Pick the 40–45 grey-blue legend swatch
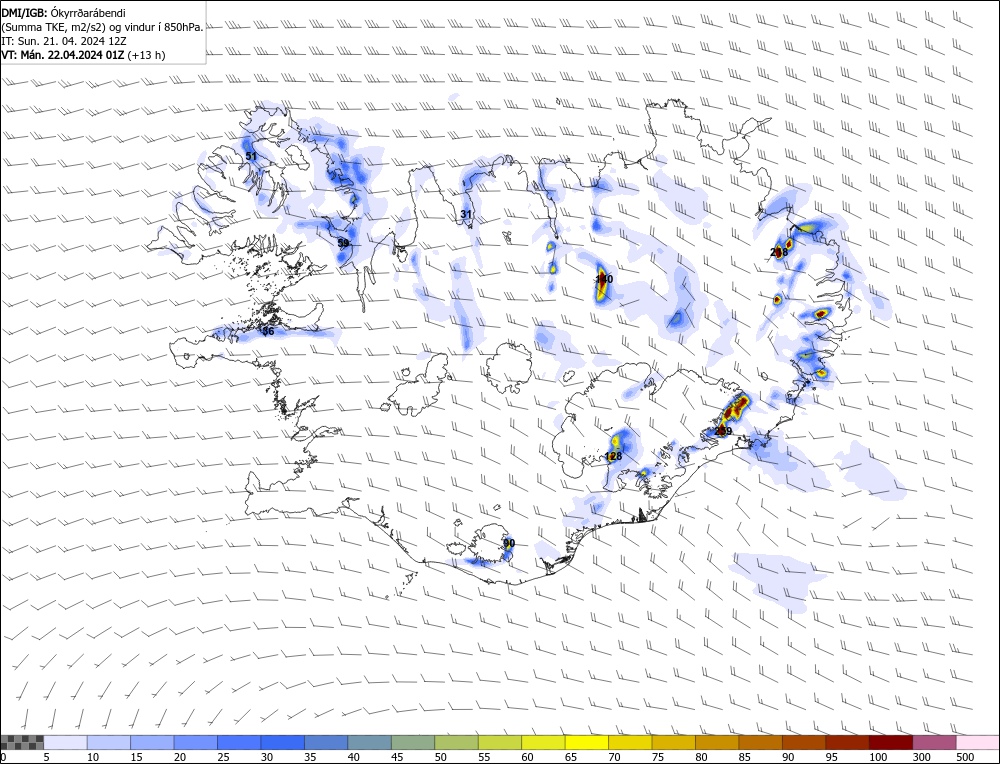Image resolution: width=1000 pixels, height=764 pixels. tap(369, 742)
